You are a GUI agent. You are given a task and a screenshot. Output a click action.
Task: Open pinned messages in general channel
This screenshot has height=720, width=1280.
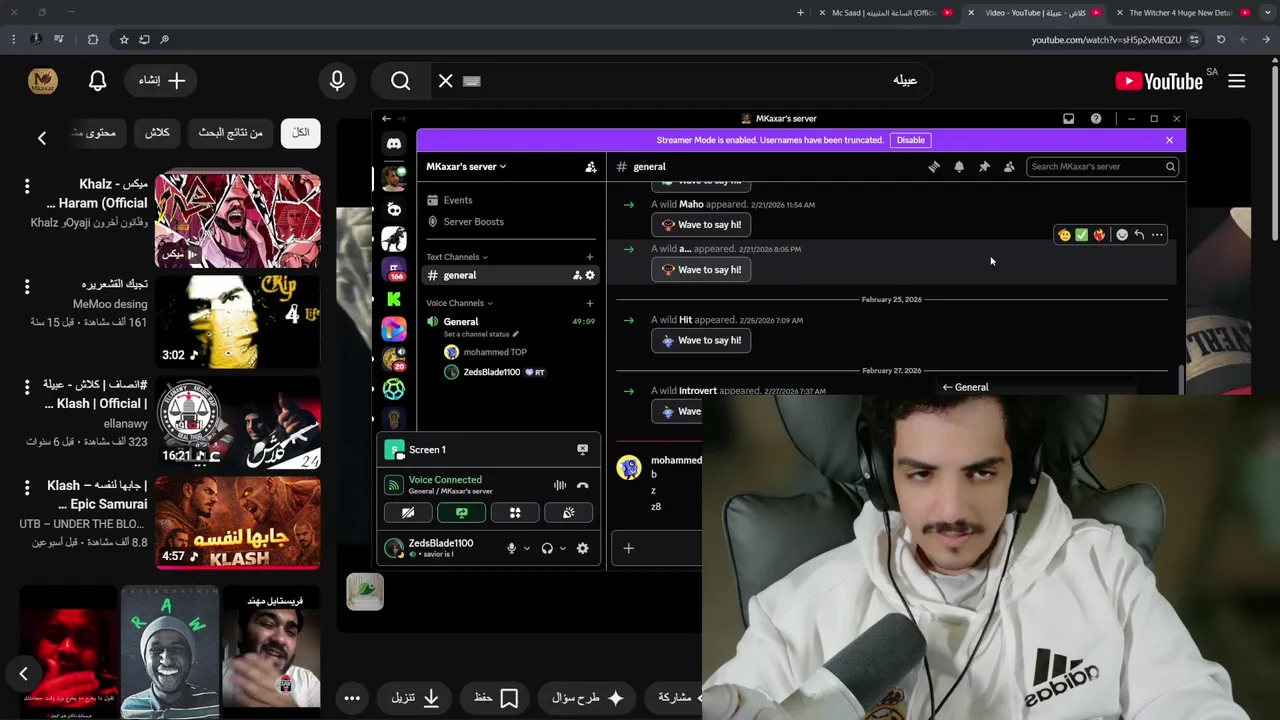click(x=984, y=167)
